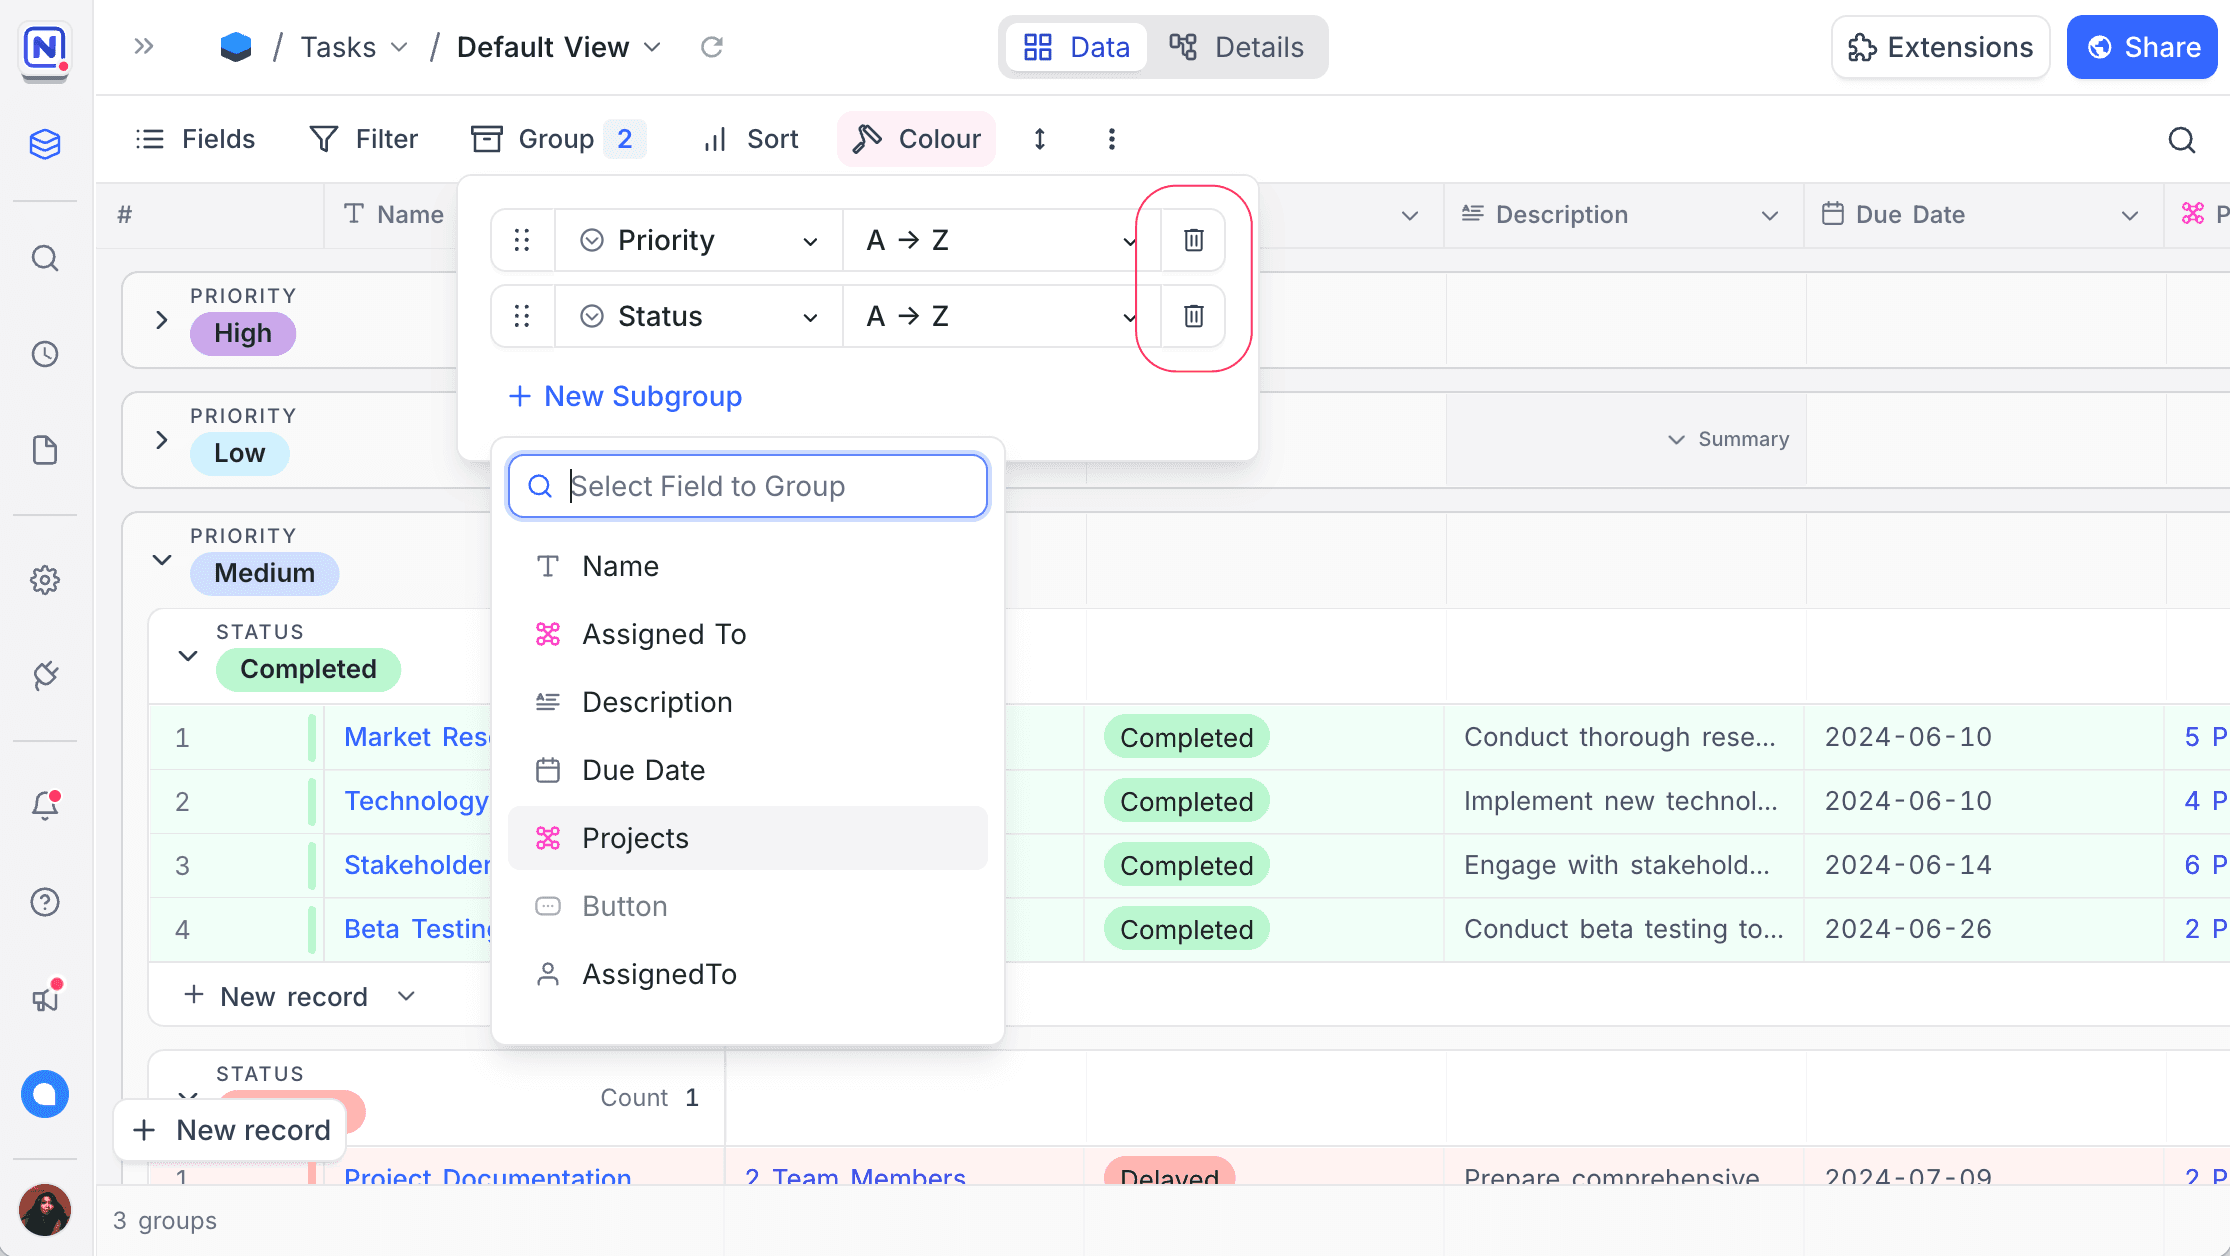Open the settings gear in sidebar
Viewport: 2230px width, 1256px height.
[45, 580]
